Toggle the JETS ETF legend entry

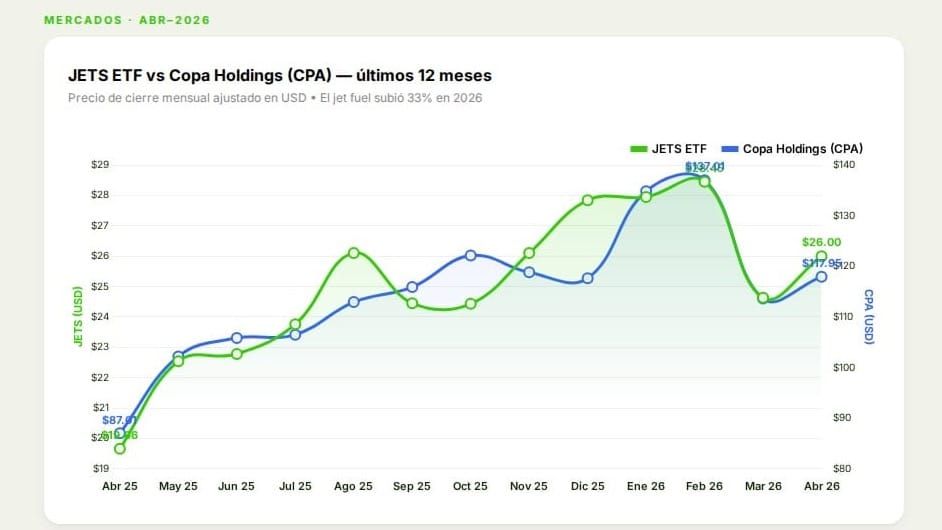pyautogui.click(x=669, y=149)
